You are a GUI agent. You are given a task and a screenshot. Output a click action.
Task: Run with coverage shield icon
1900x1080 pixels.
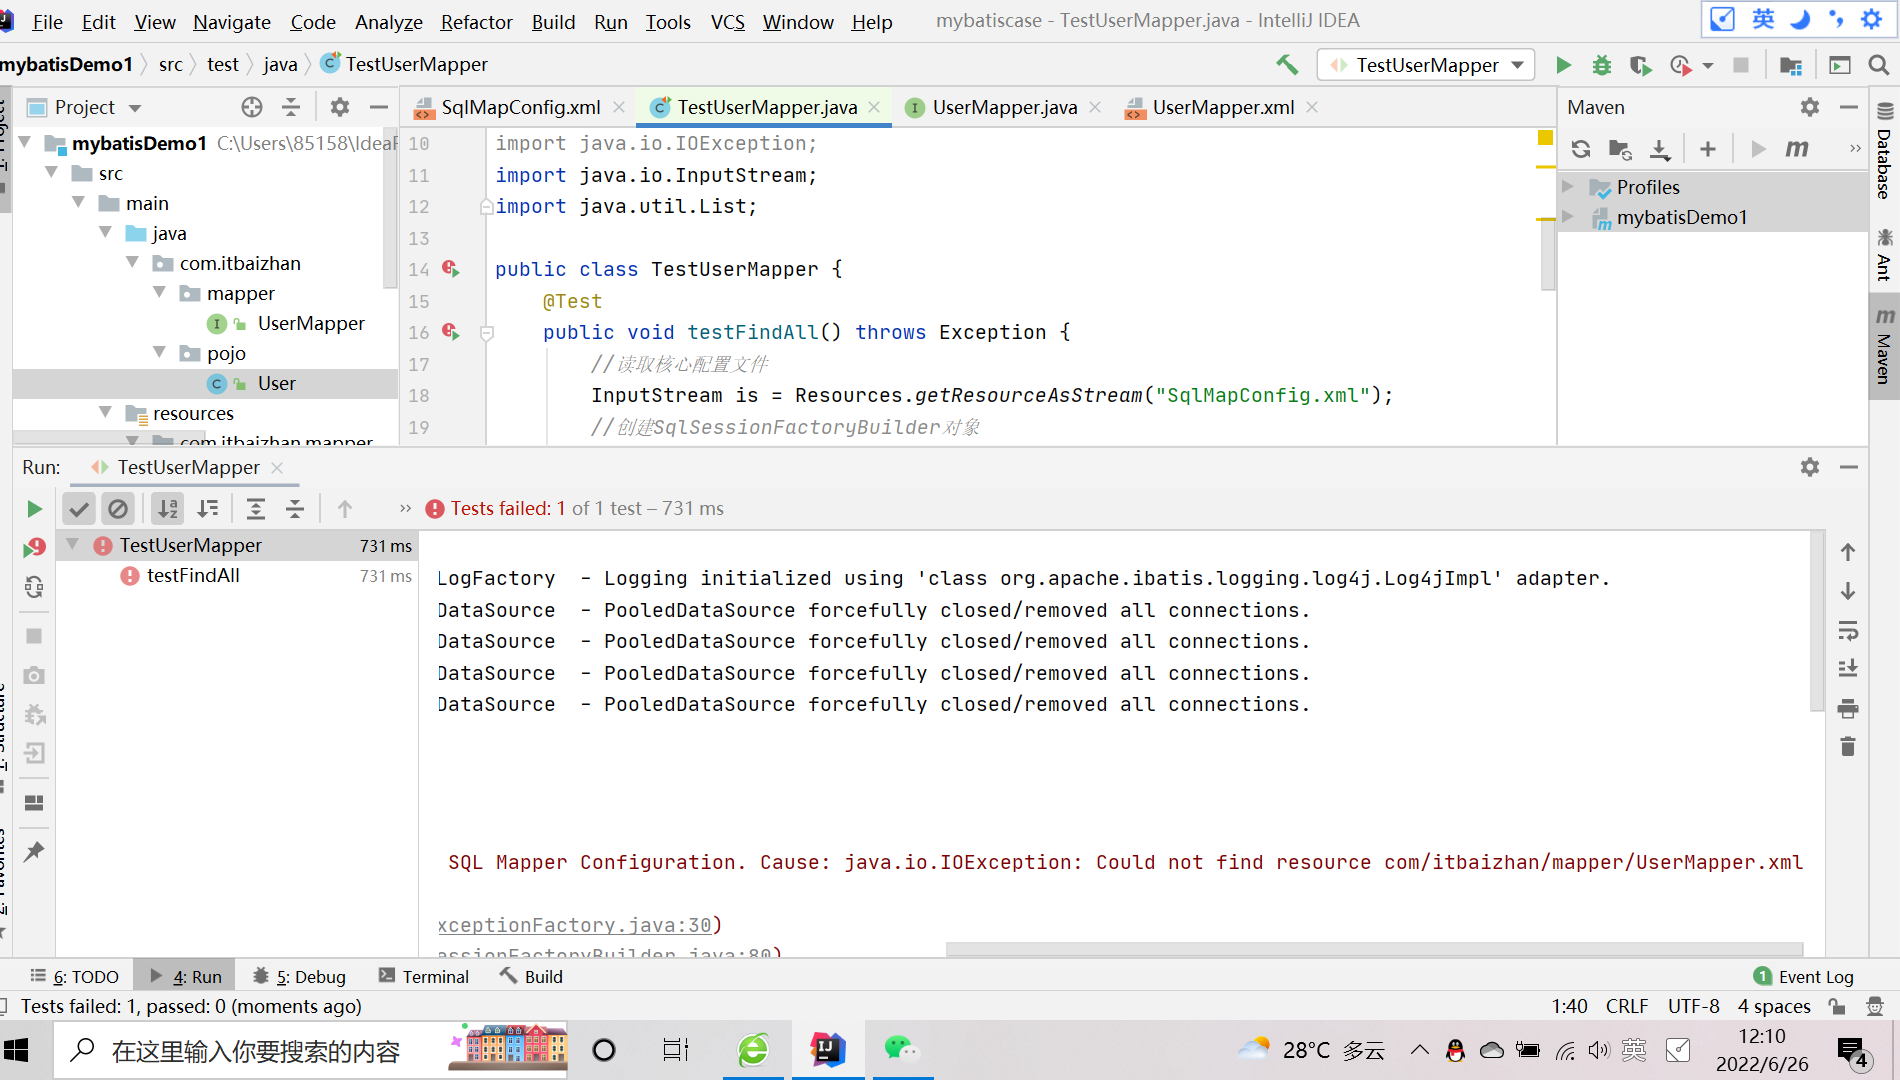click(x=1640, y=65)
